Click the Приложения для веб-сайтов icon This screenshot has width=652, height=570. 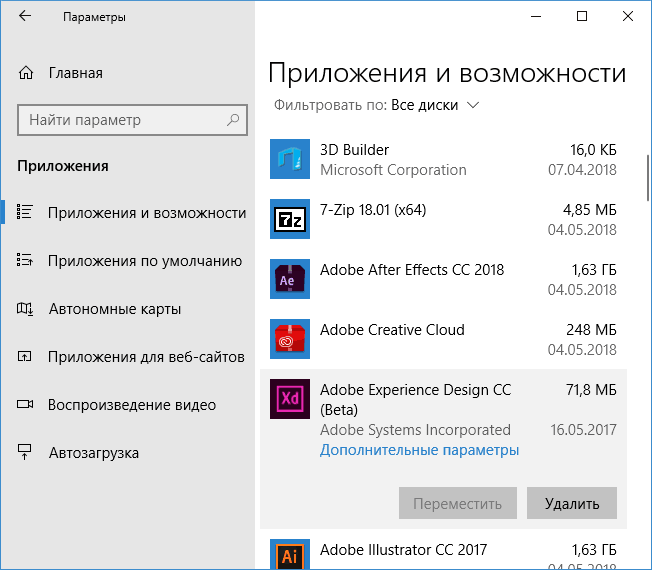tap(25, 356)
